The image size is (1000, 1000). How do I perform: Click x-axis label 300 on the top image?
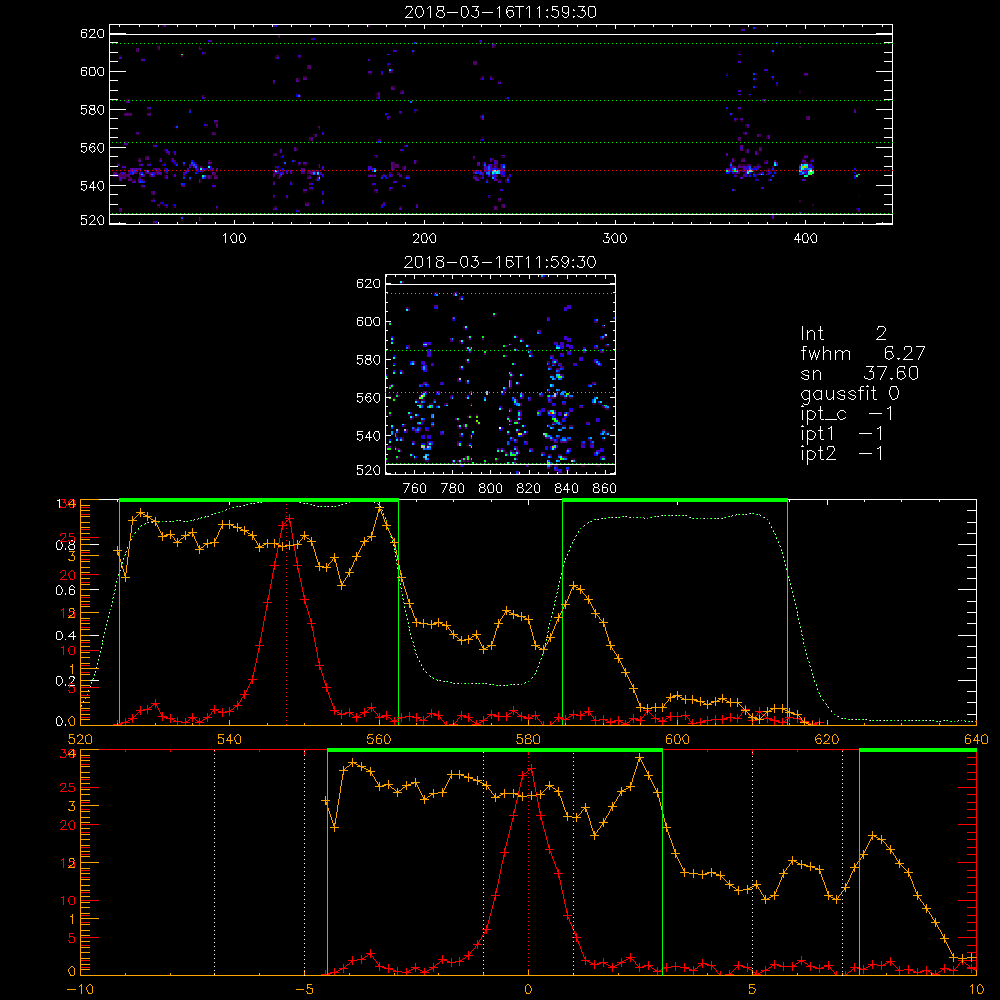tap(615, 239)
